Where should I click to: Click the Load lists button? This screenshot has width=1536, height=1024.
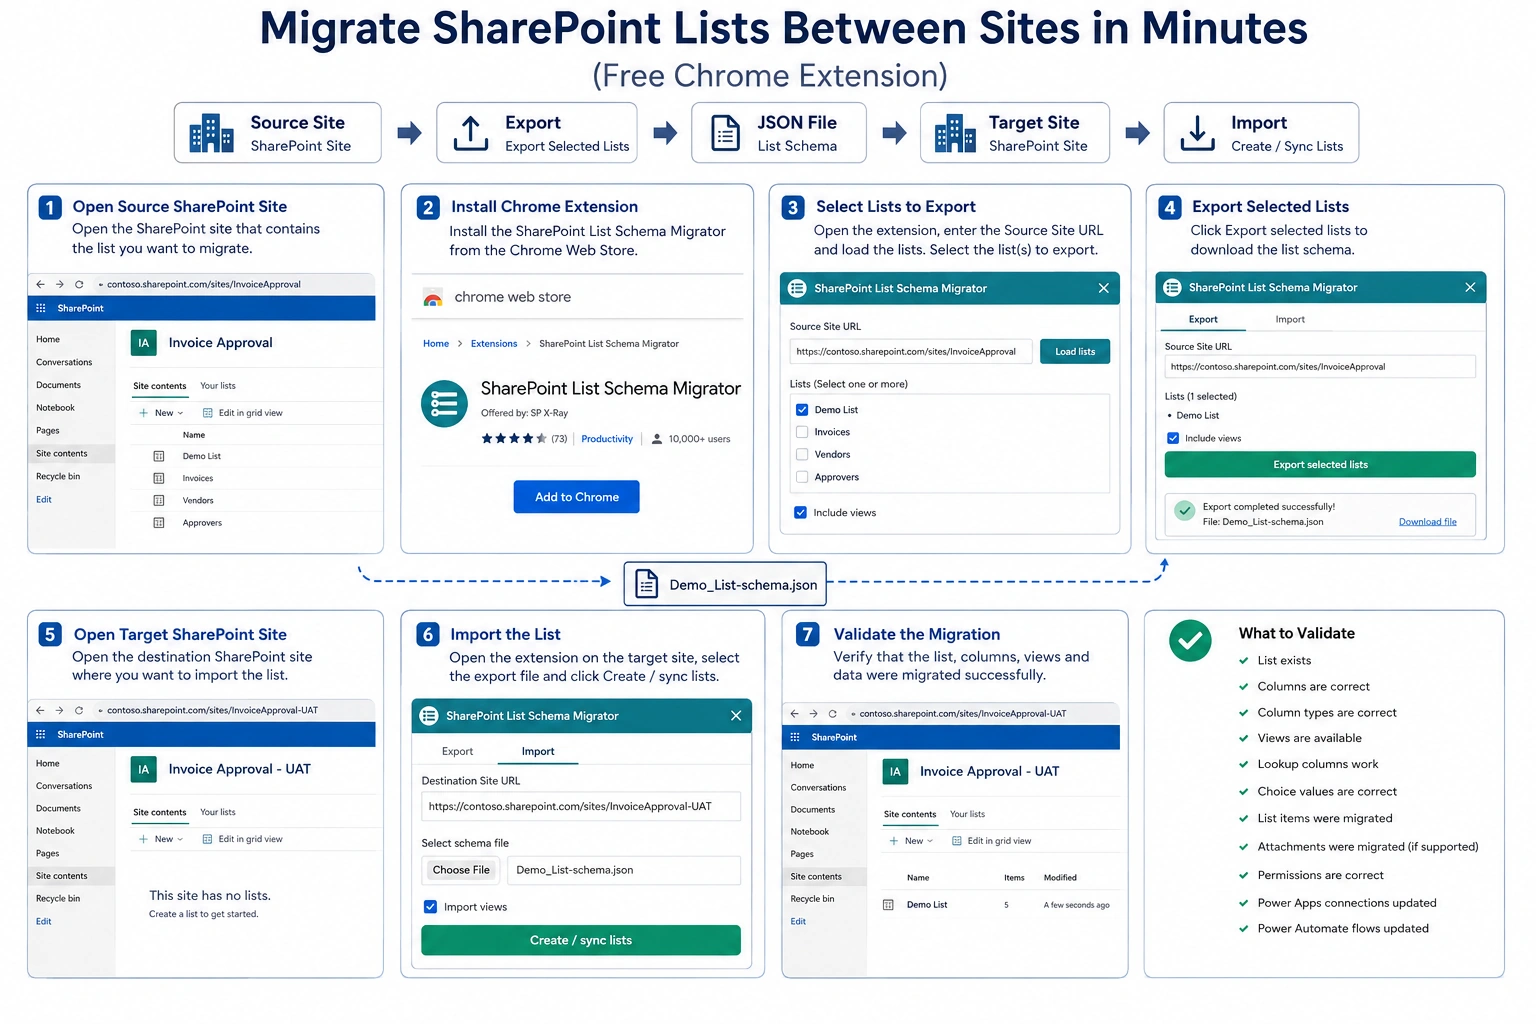1075,352
